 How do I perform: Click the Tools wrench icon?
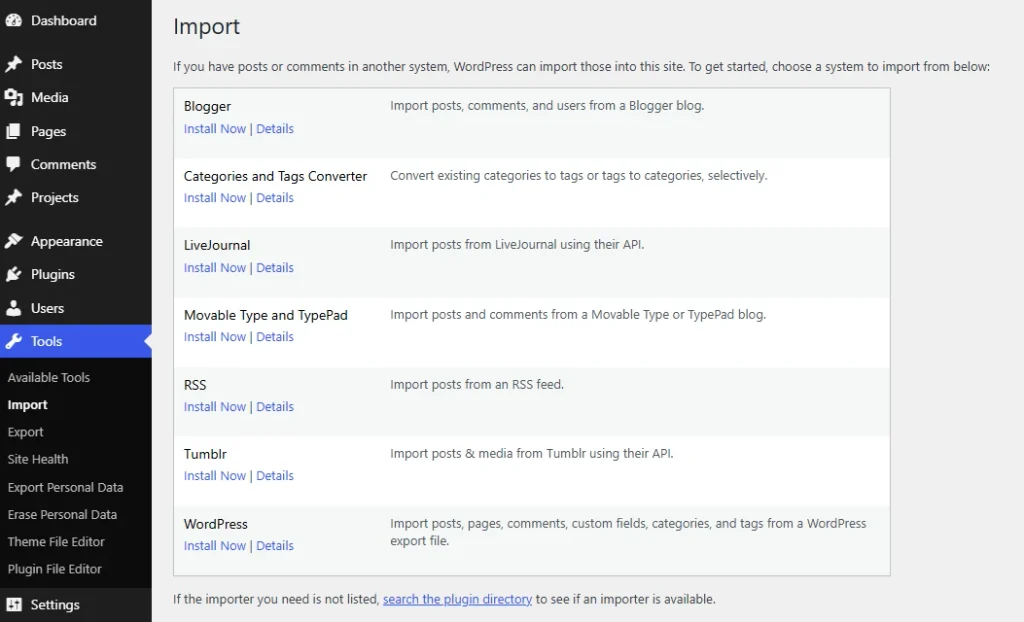[x=13, y=341]
